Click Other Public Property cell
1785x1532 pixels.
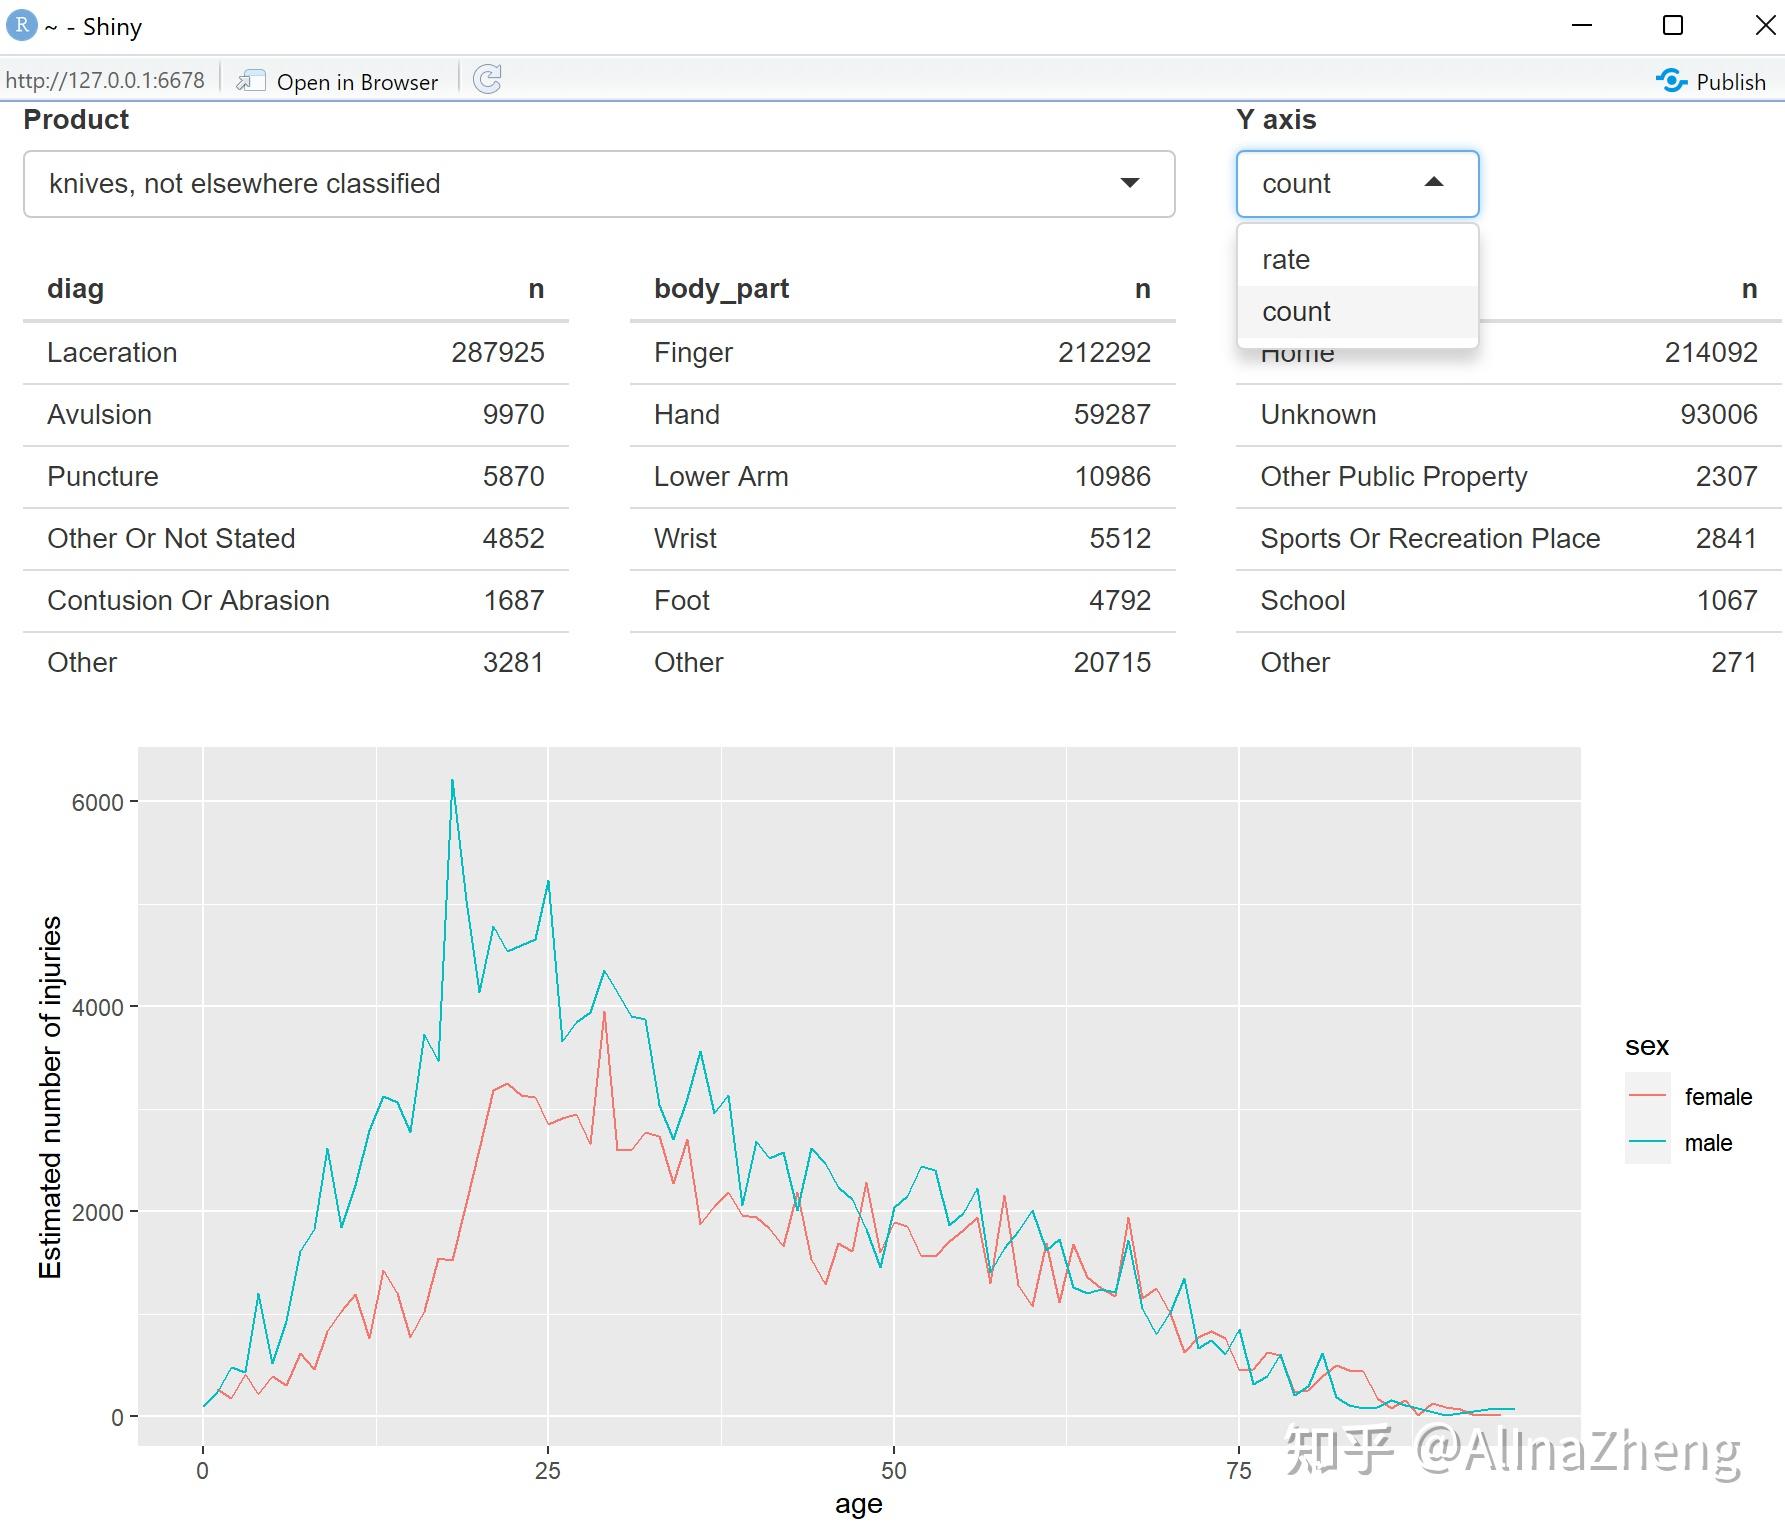click(x=1394, y=477)
